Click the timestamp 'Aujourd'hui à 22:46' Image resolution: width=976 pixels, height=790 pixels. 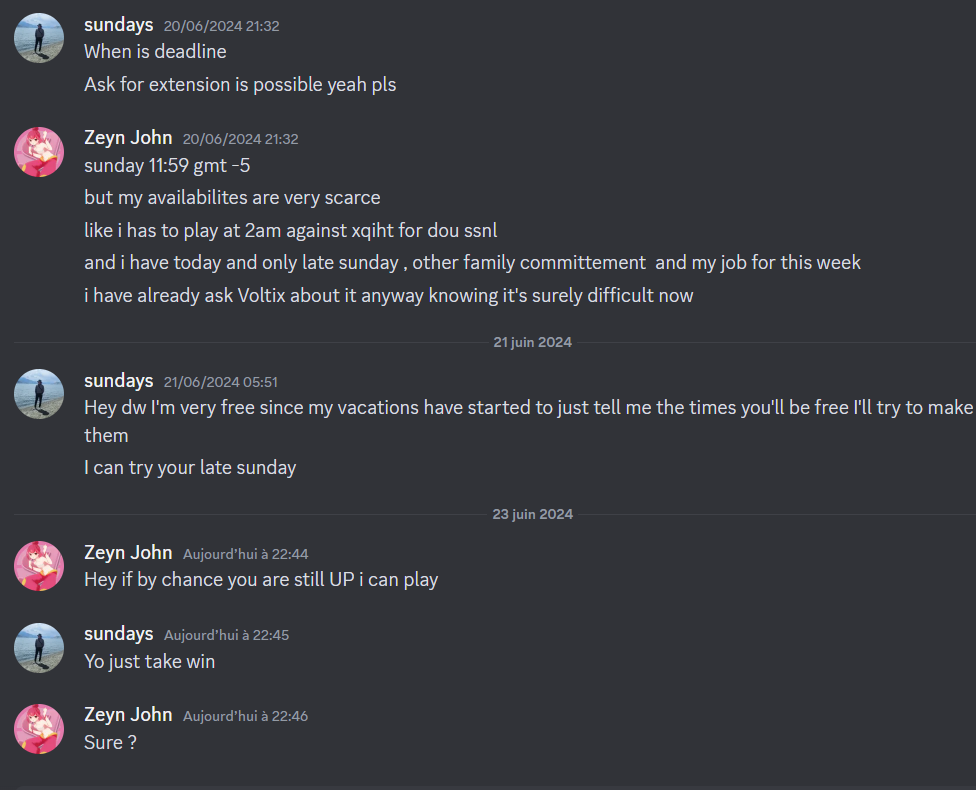click(245, 716)
